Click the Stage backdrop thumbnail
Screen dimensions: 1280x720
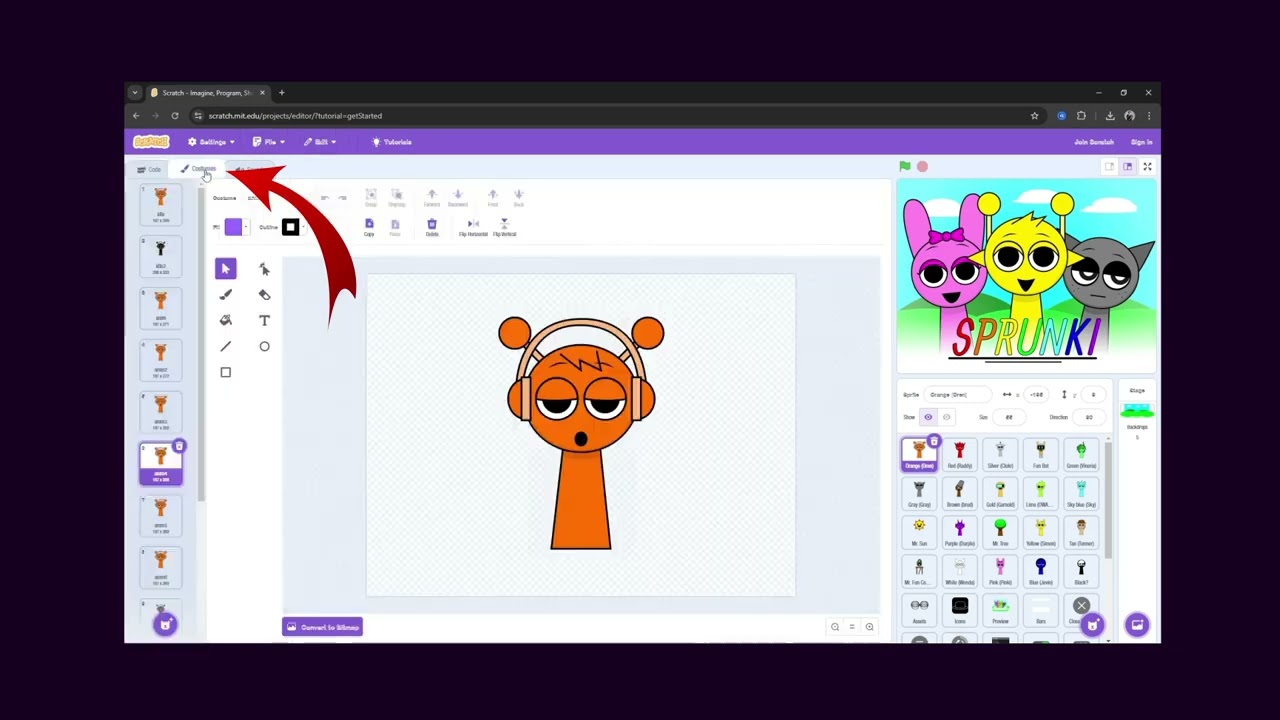(x=1137, y=411)
